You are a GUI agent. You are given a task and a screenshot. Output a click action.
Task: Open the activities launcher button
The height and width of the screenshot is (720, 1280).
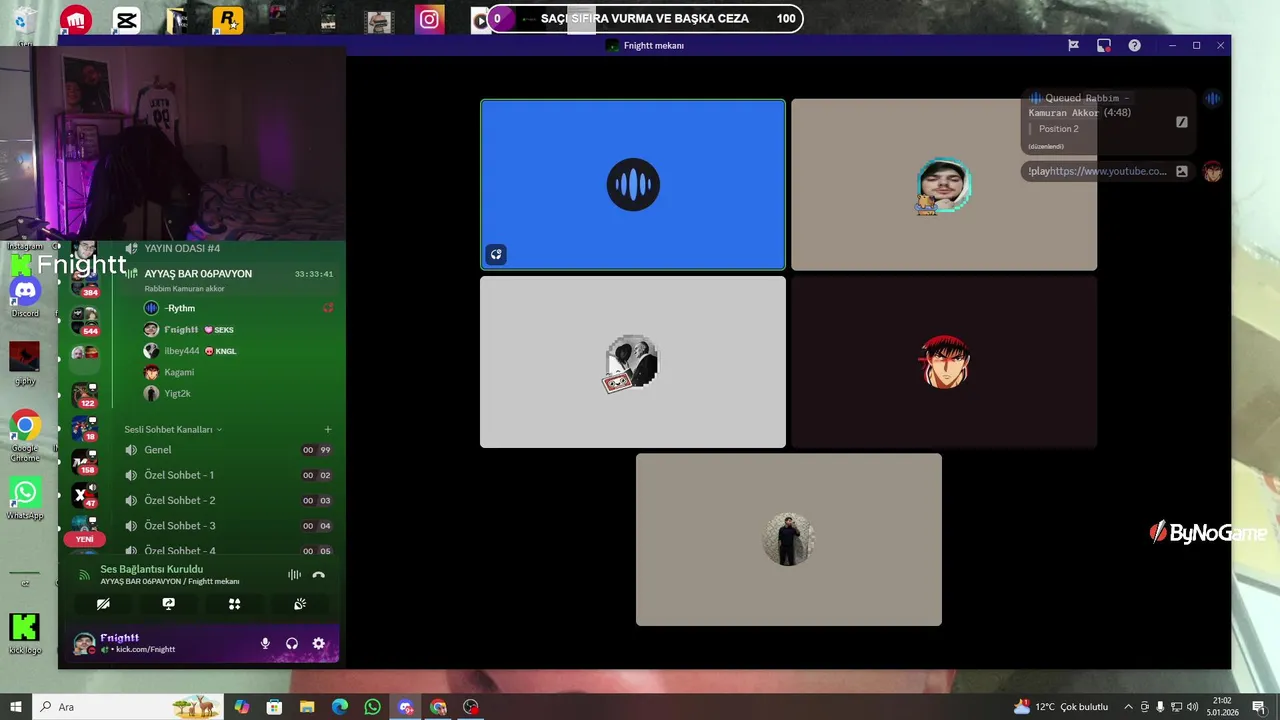pyautogui.click(x=234, y=604)
